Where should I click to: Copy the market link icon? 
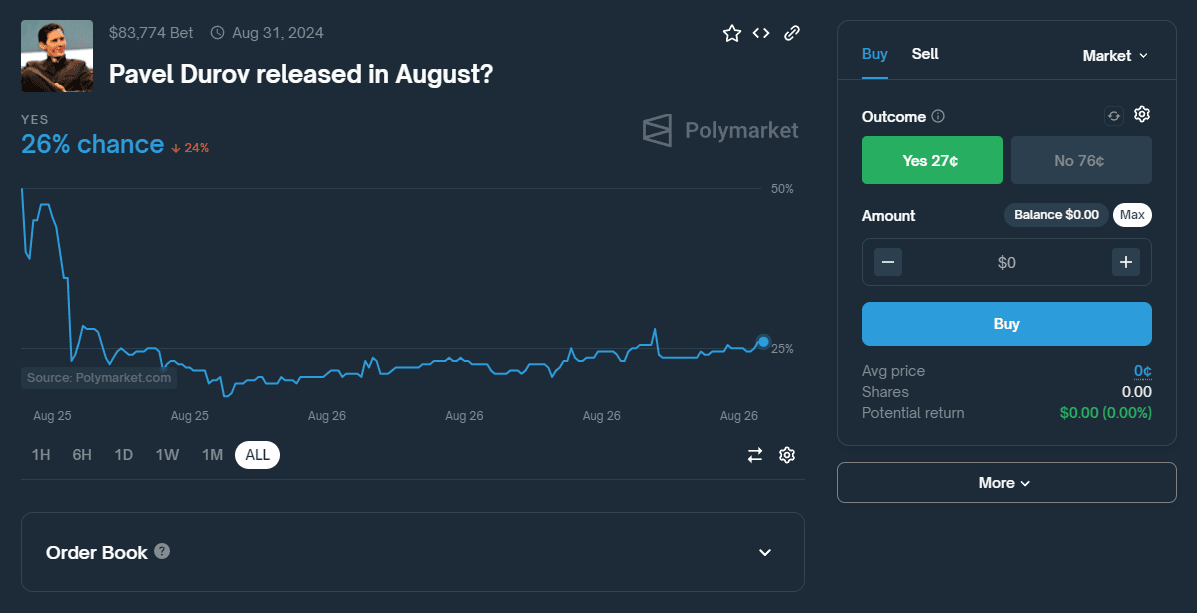pos(792,33)
